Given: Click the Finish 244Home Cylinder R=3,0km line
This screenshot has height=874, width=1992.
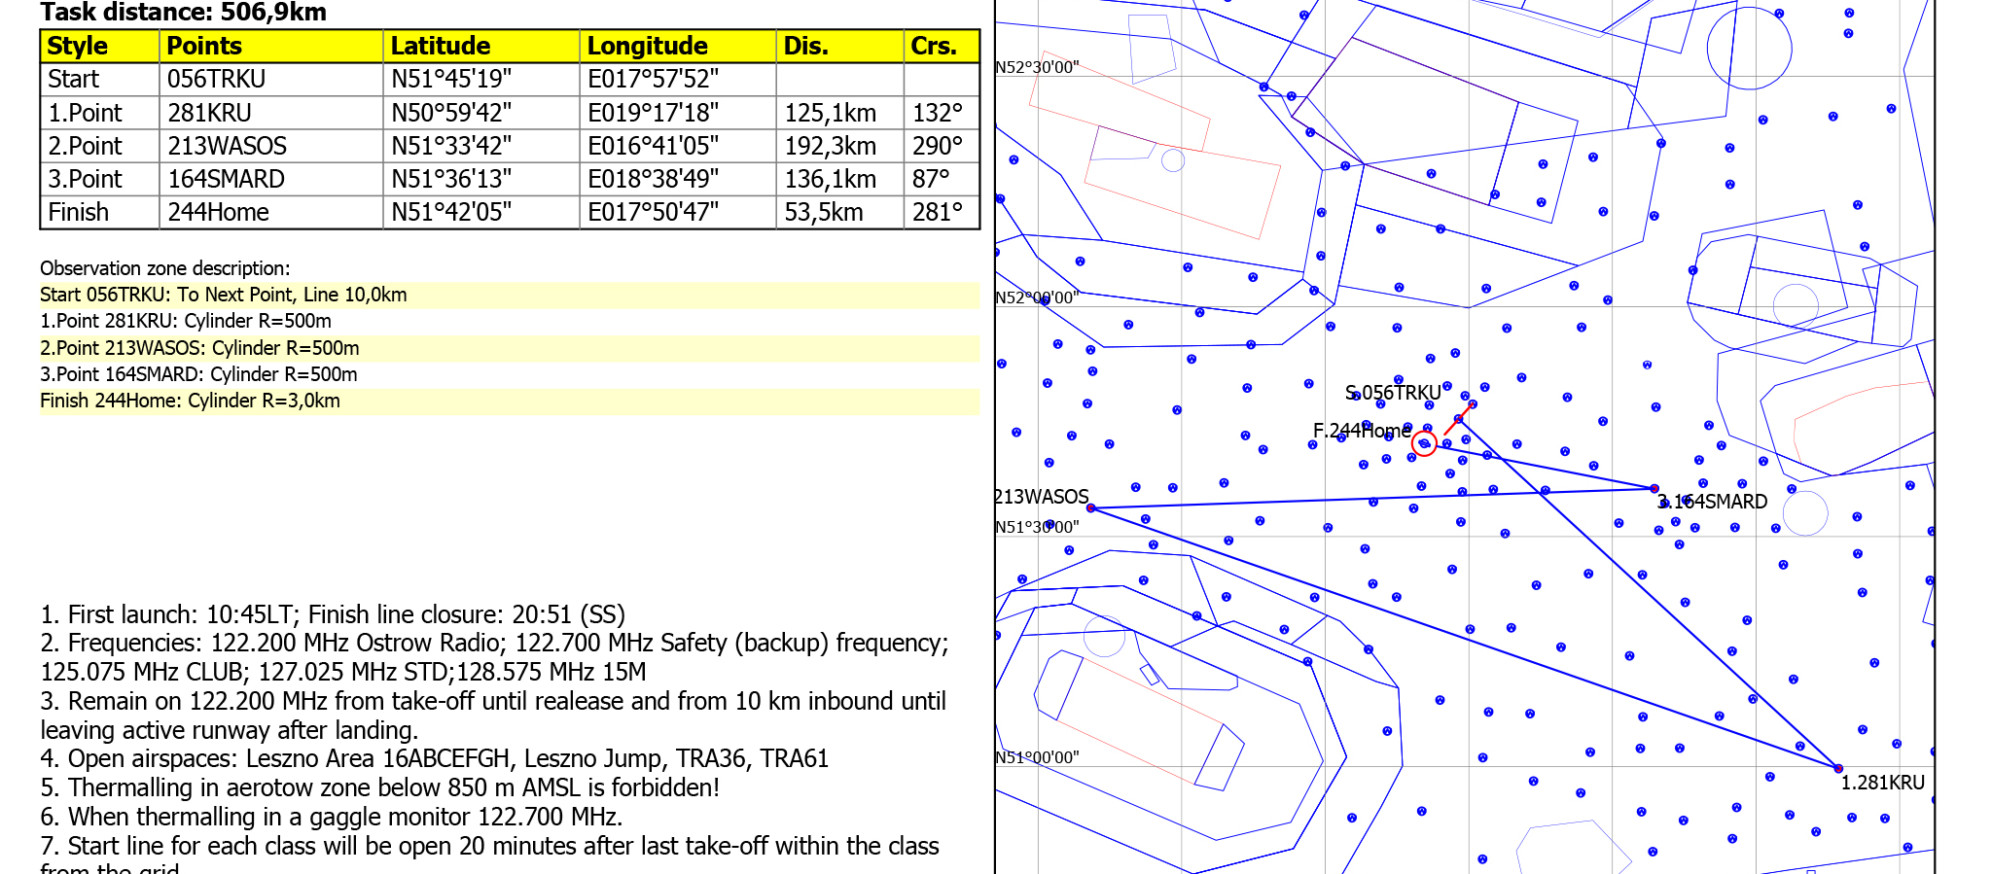Looking at the screenshot, I should (x=190, y=401).
